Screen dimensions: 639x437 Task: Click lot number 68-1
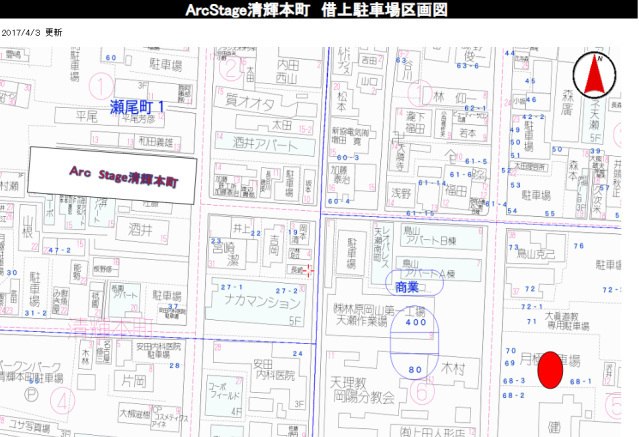coord(580,382)
